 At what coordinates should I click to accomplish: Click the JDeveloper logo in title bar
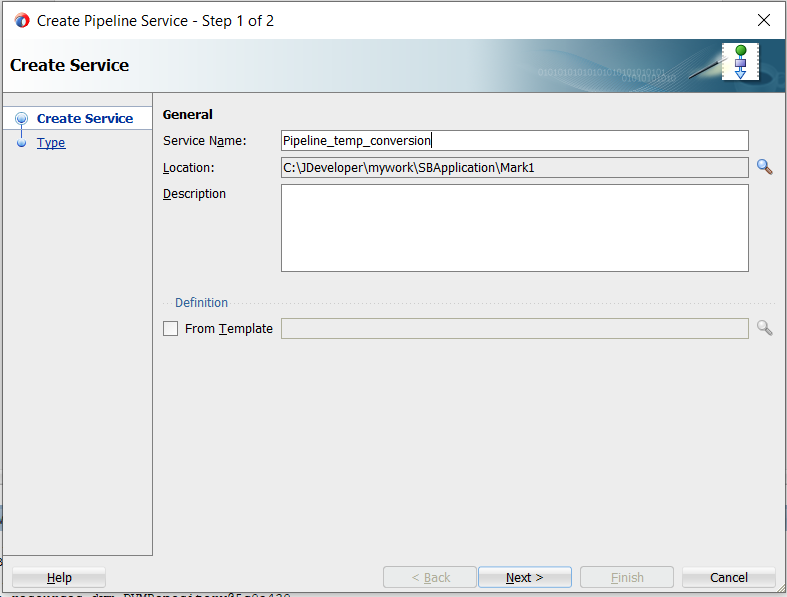click(22, 20)
